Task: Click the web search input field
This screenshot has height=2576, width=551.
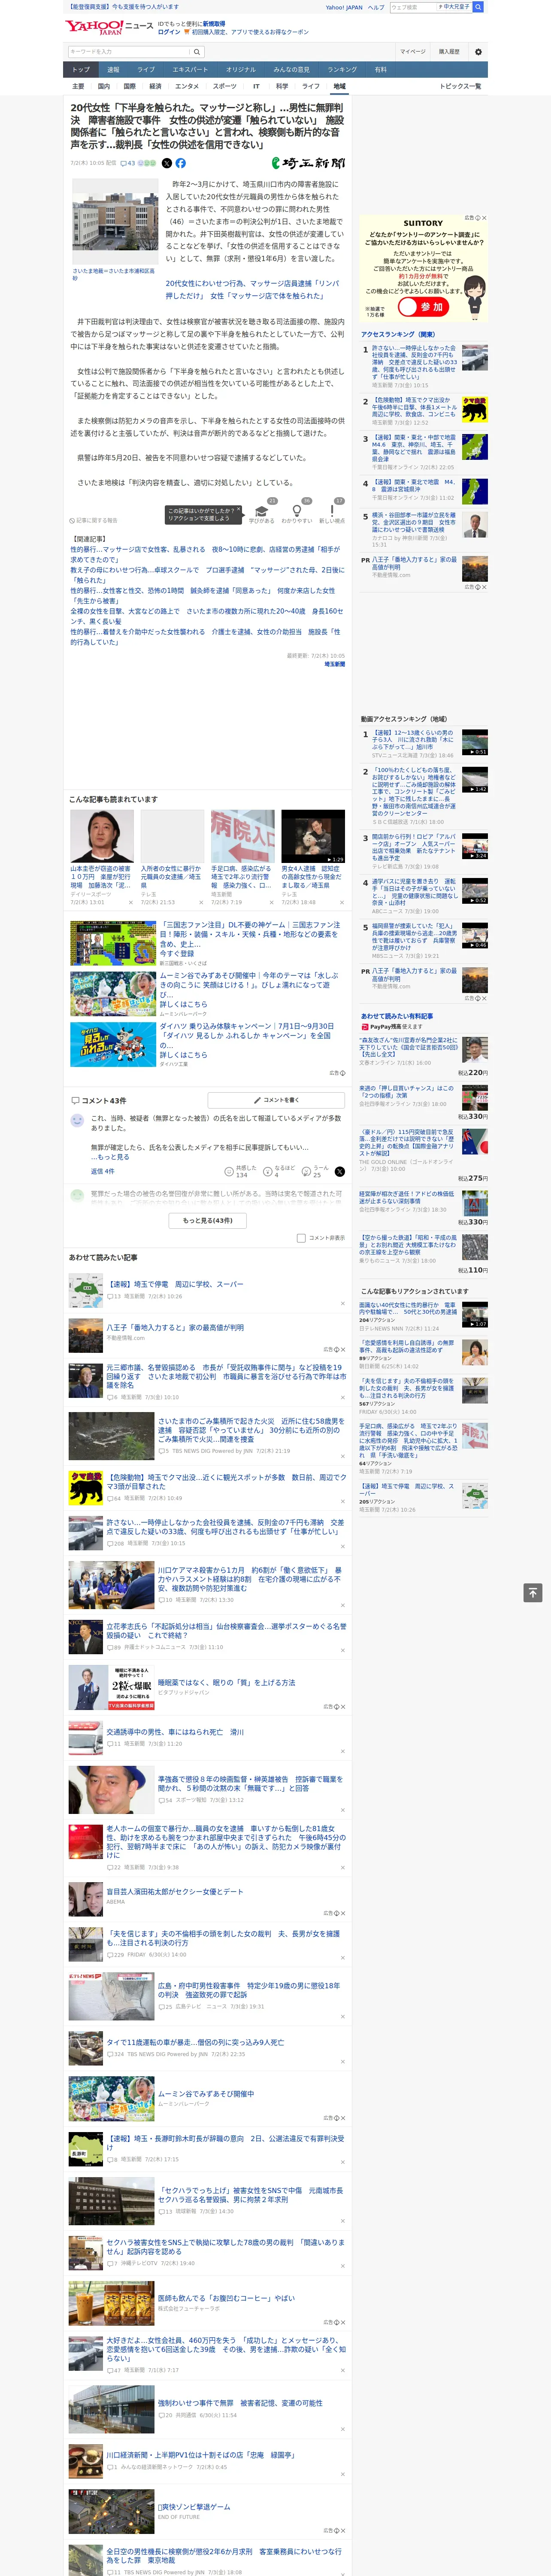Action: point(413,7)
